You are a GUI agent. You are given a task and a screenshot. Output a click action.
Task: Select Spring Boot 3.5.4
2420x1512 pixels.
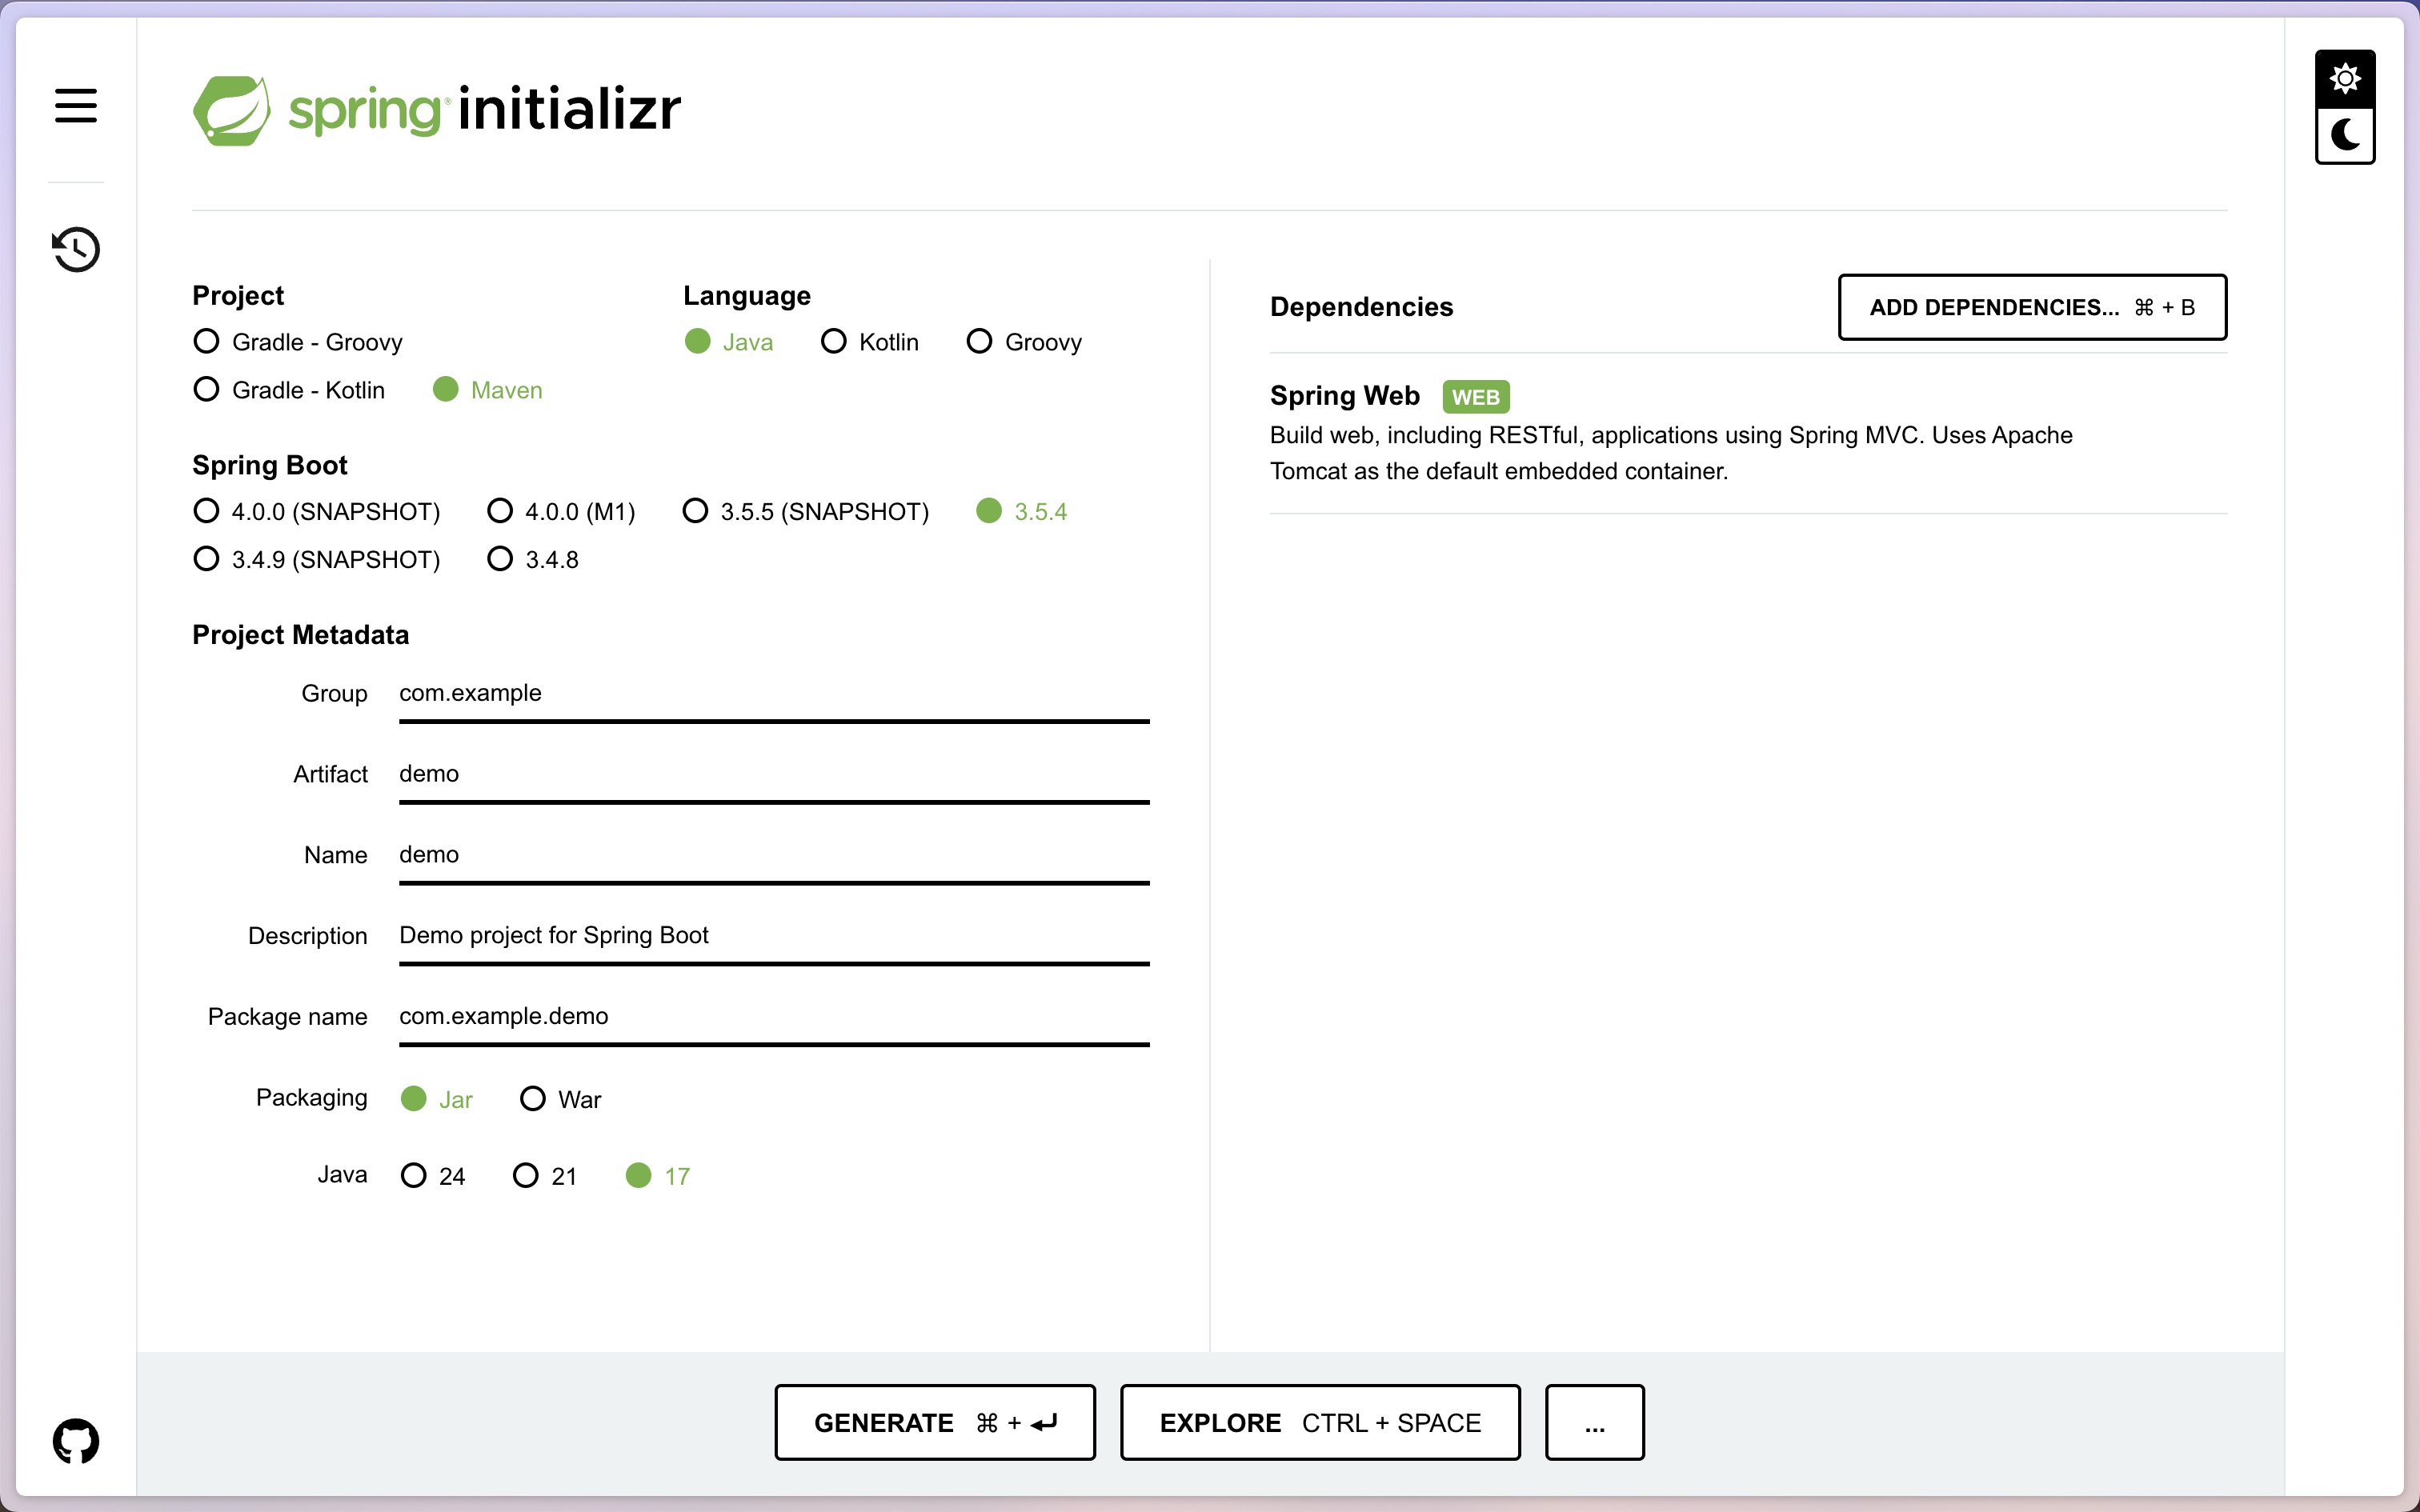1022,511
